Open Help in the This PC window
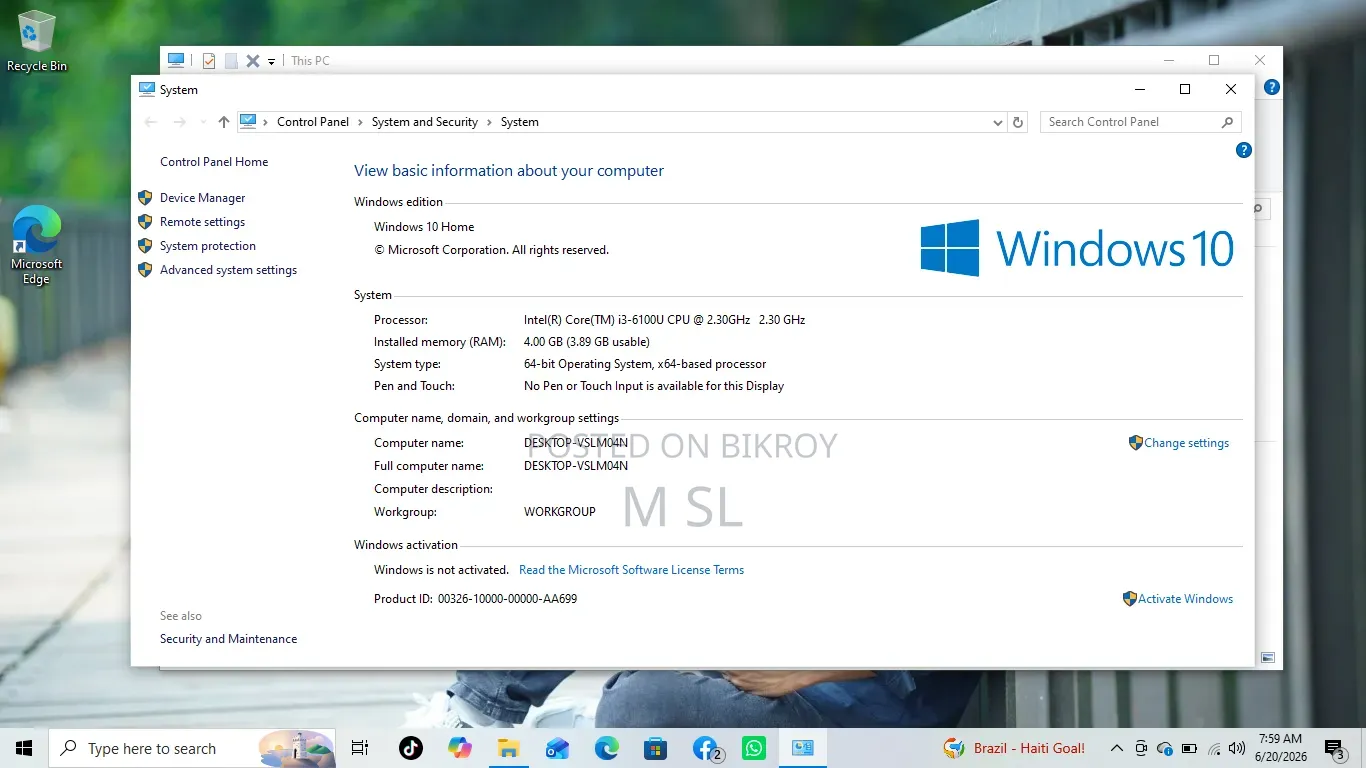 (x=1272, y=88)
